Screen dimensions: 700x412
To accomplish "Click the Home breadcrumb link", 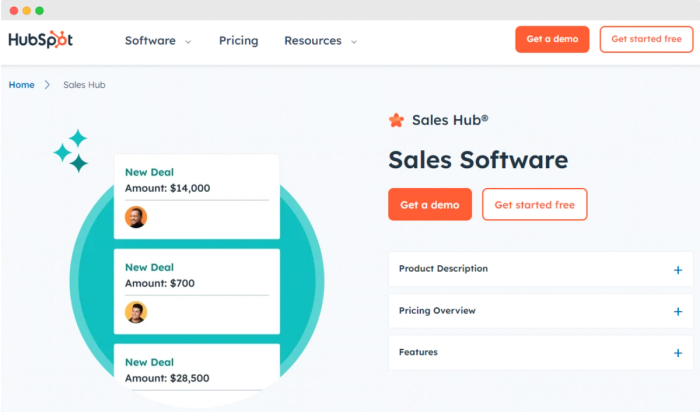I will tap(21, 85).
